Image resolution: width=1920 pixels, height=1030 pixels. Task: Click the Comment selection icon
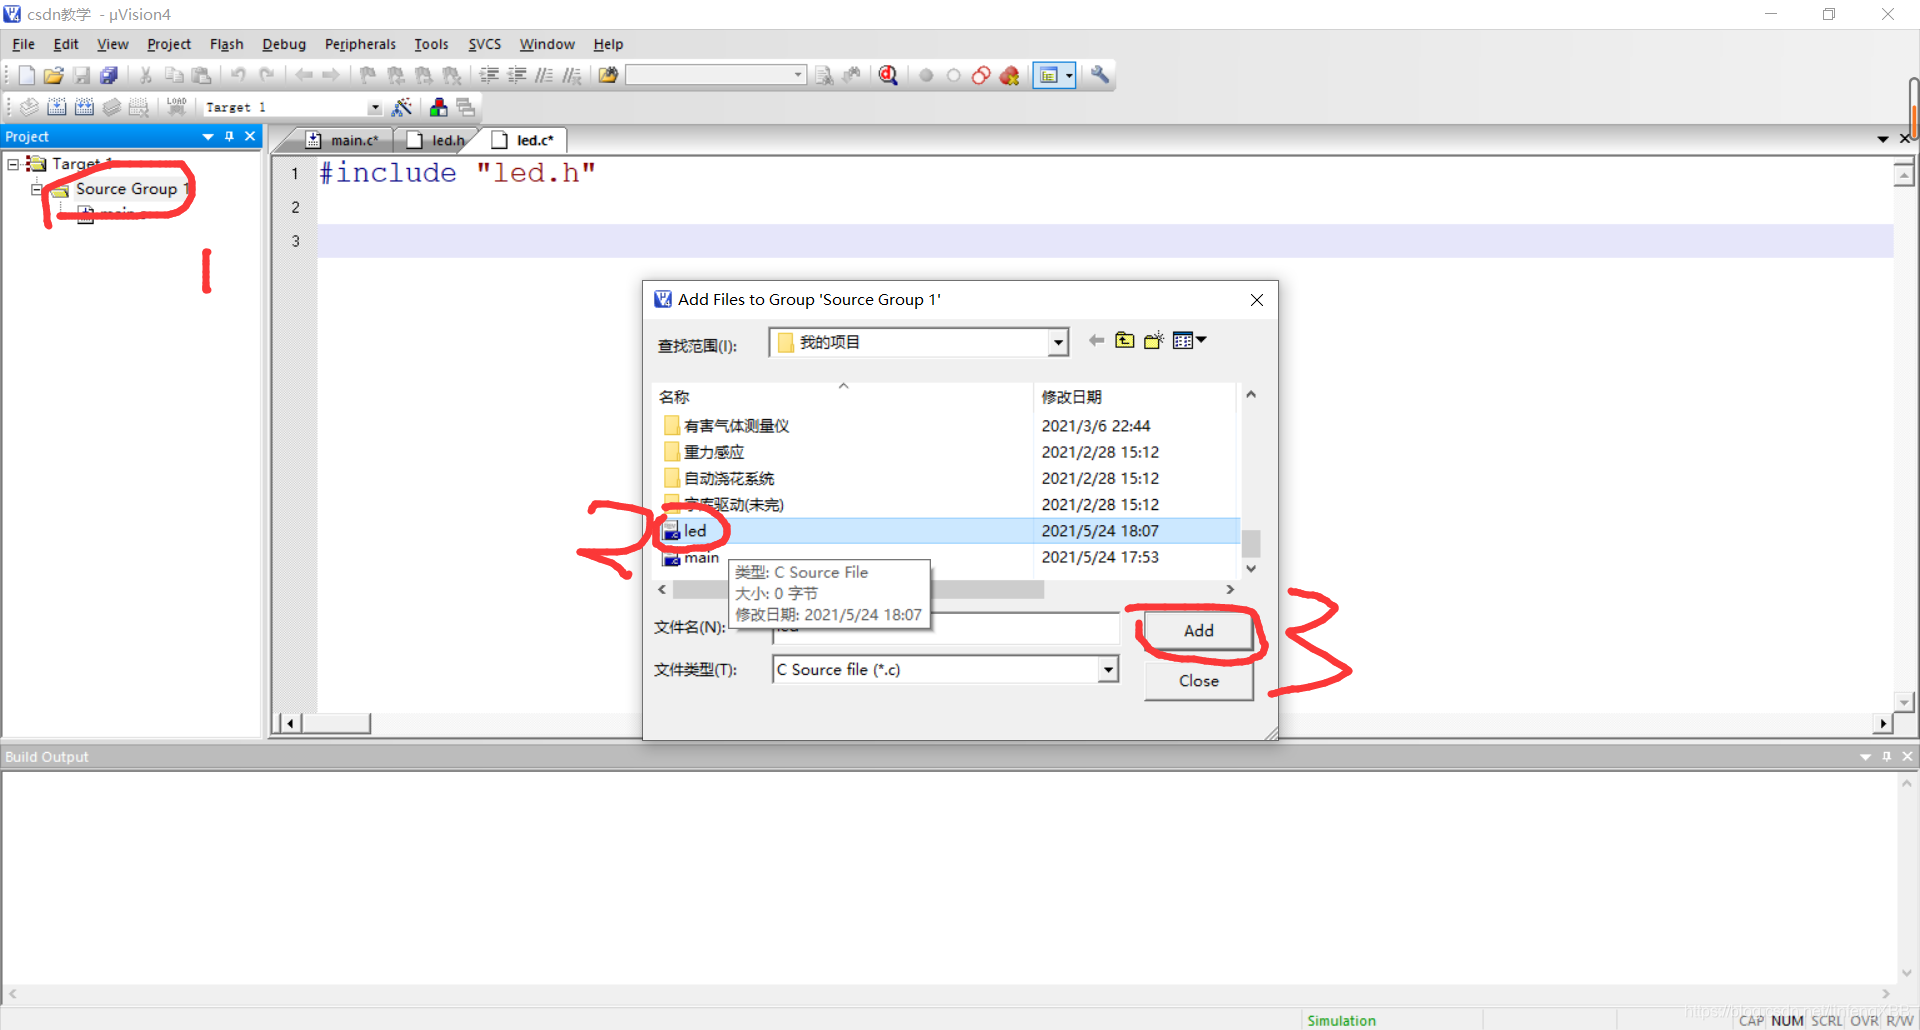click(x=544, y=75)
